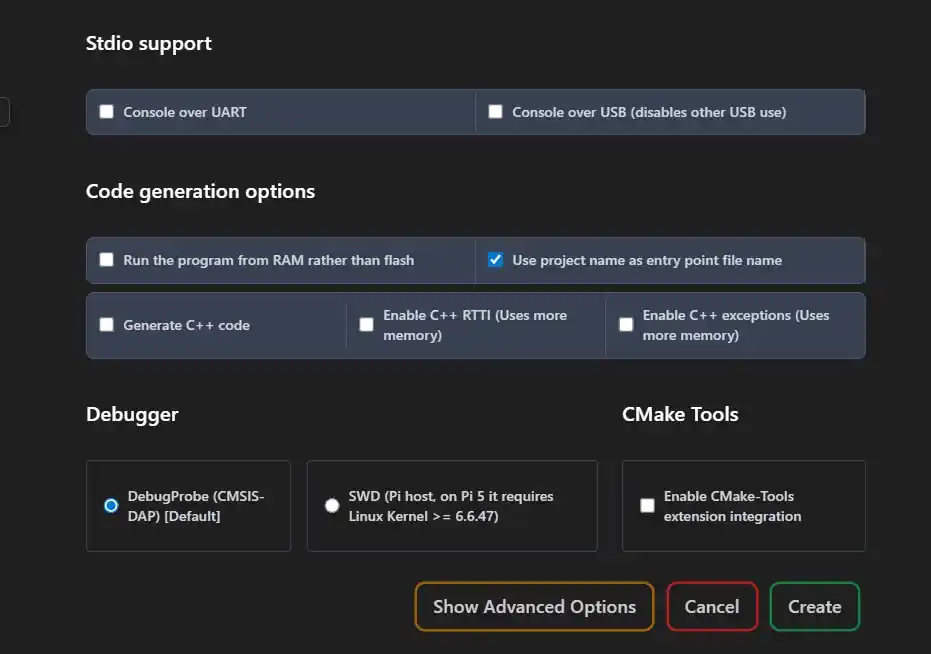Uncheck Use project name as entry point
Image resolution: width=931 pixels, height=654 pixels.
(x=495, y=260)
